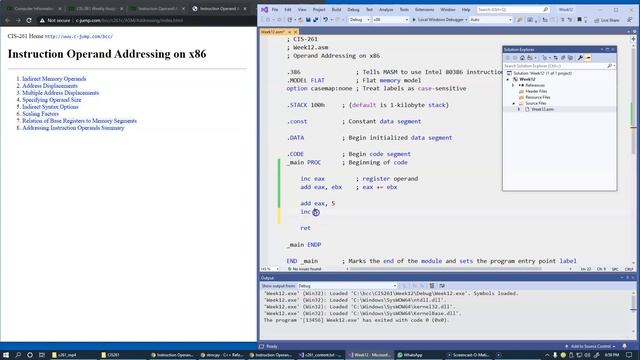The image size is (640, 360).
Task: Open Multiple Address Displacements link
Action: click(60, 93)
